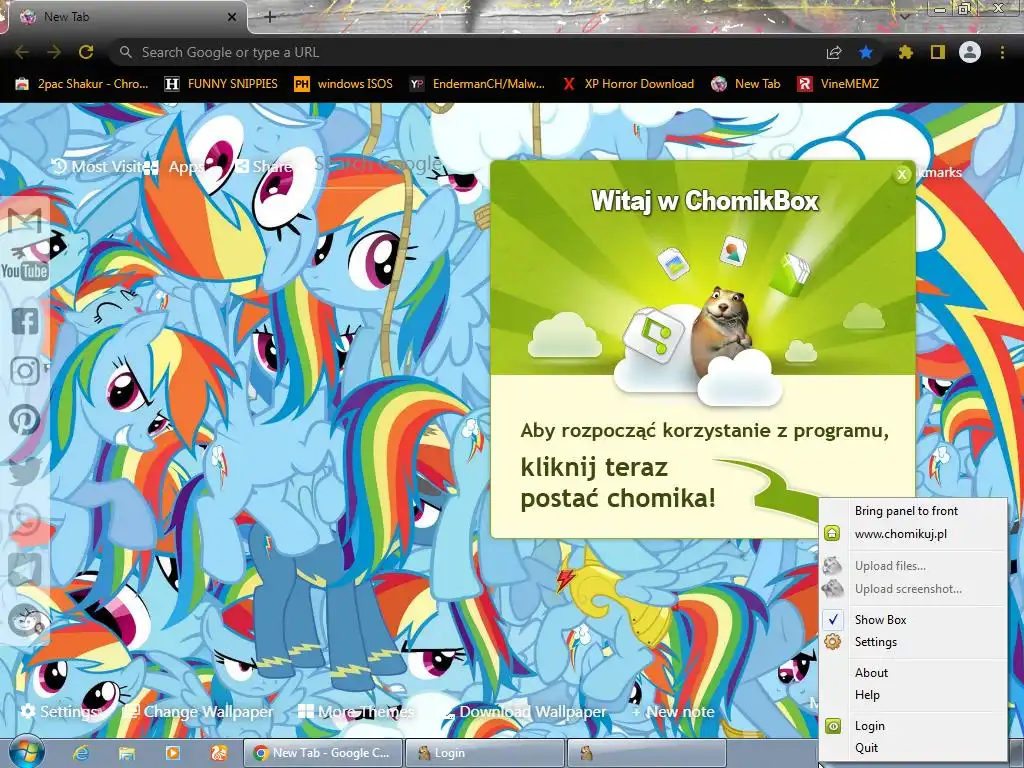1024x768 pixels.
Task: Open Pinterest sidebar shortcut
Action: pos(25,420)
